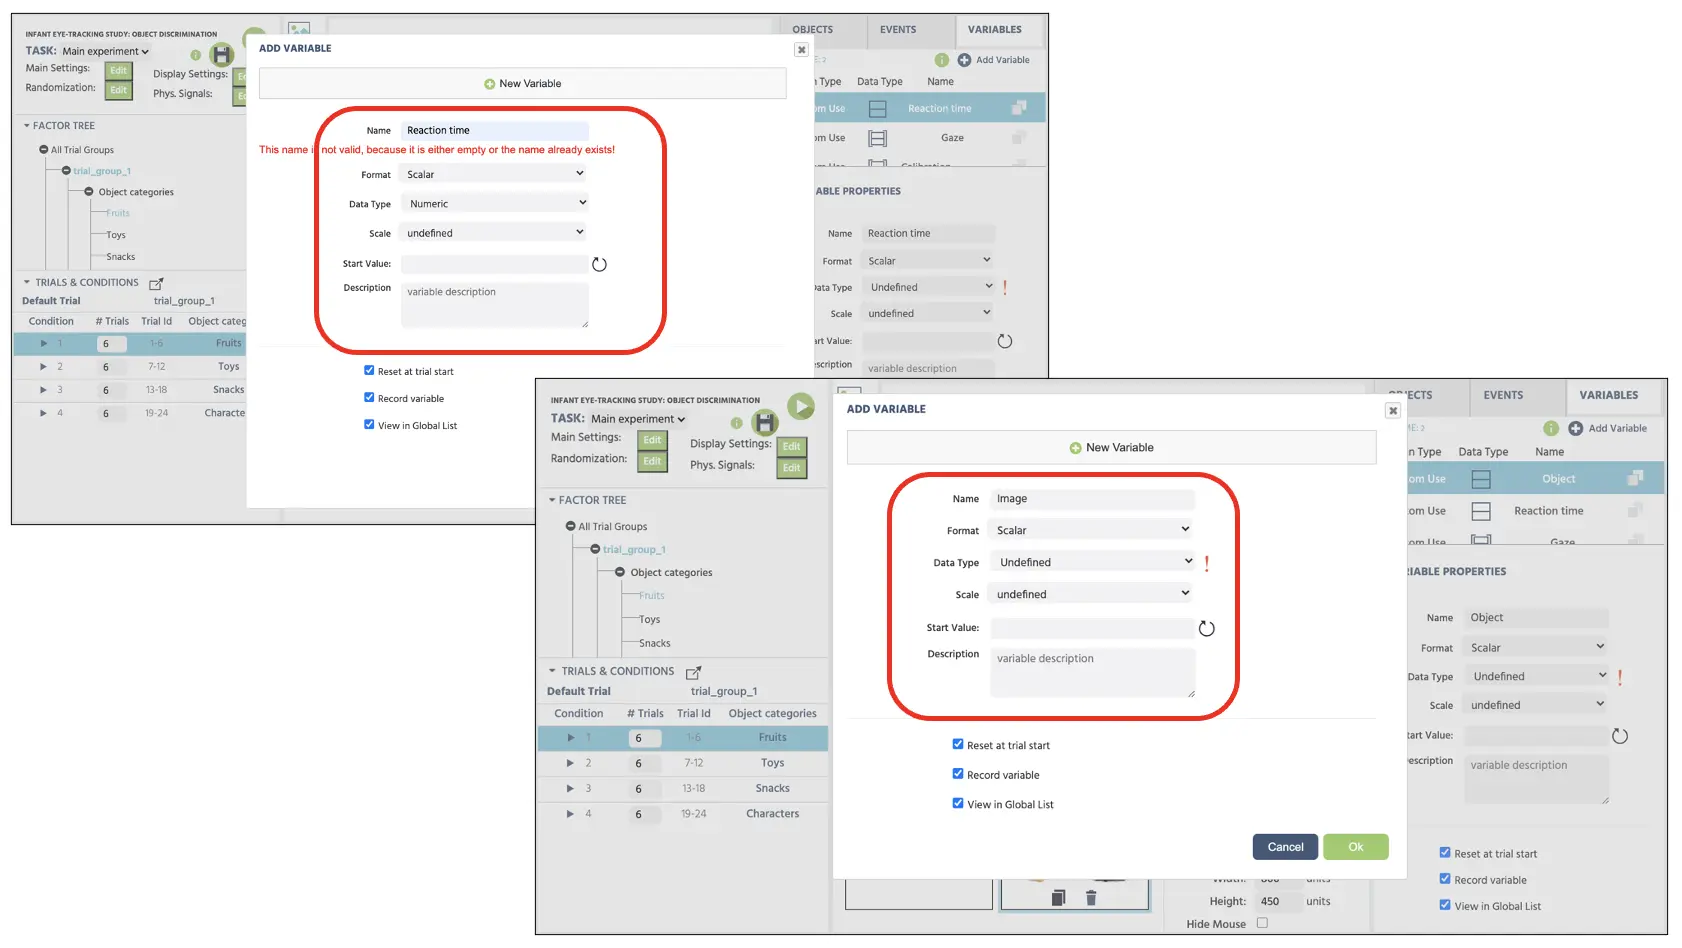The height and width of the screenshot is (948, 1682).
Task: Click copy icon on lower-right Reaction time row
Action: point(1635,510)
